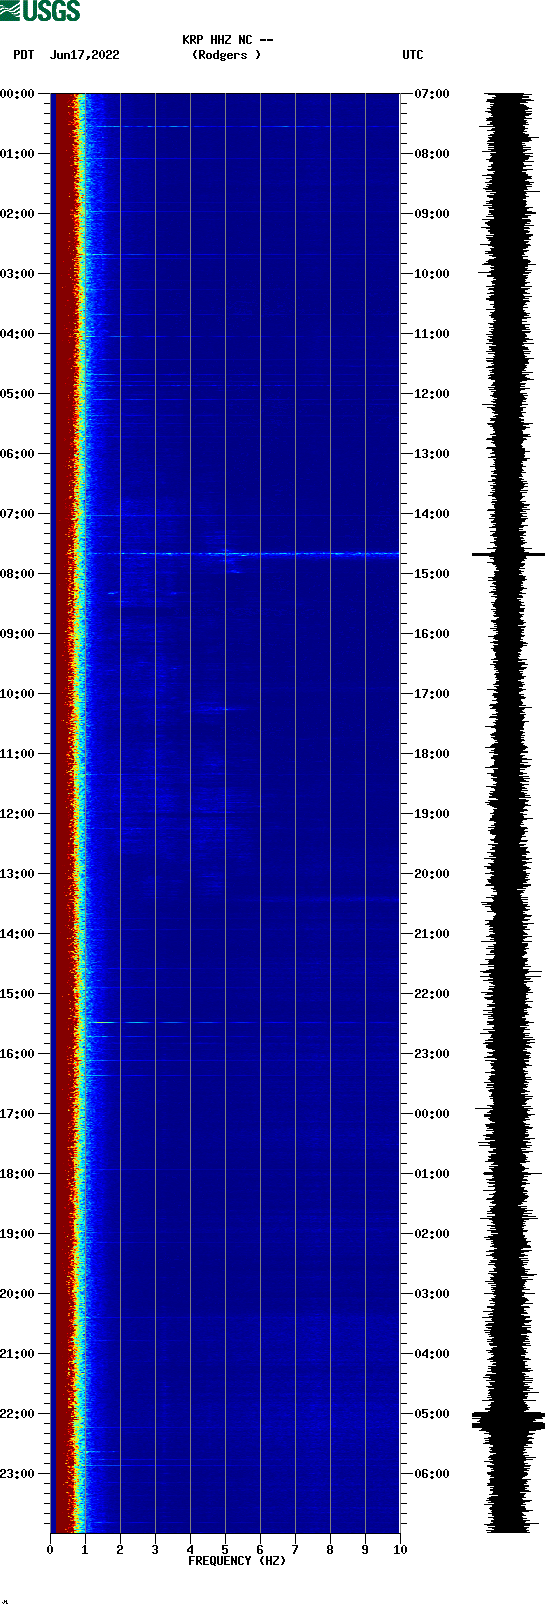This screenshot has height=1613, width=552.
Task: Click the 06:00 PDT time label
Action: coord(18,454)
